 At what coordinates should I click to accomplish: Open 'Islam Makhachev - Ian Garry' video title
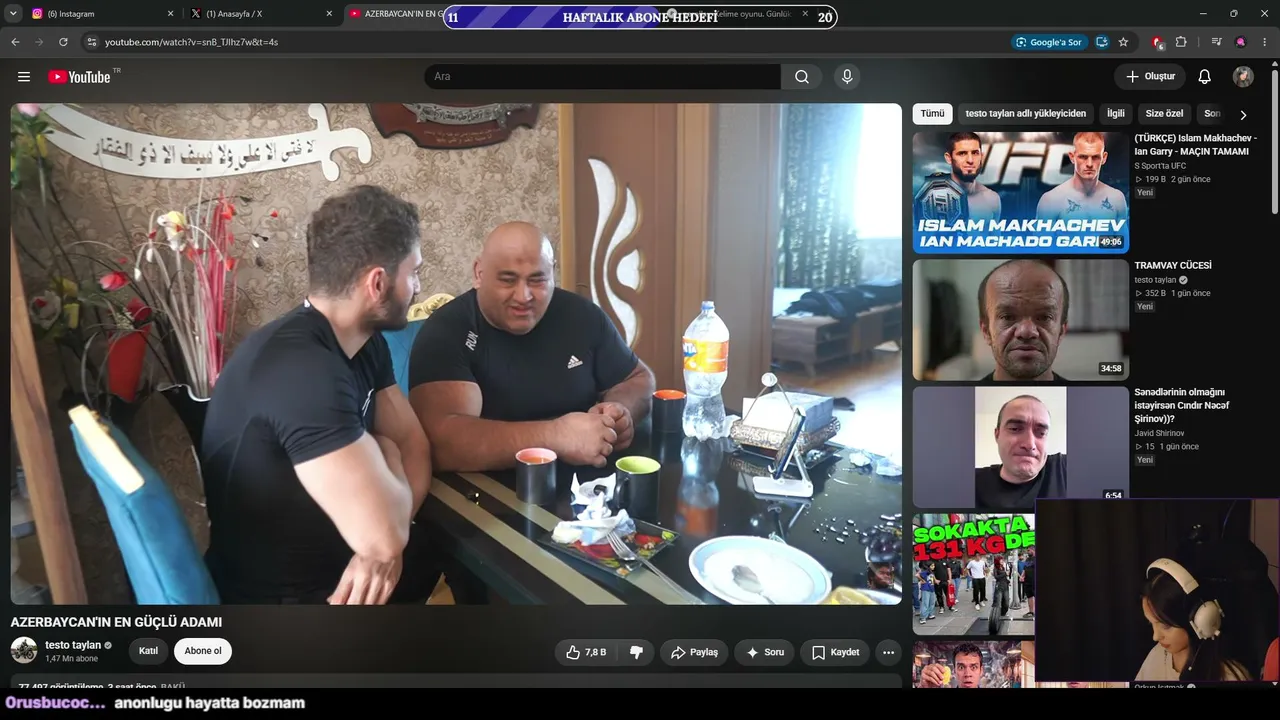pyautogui.click(x=1196, y=145)
